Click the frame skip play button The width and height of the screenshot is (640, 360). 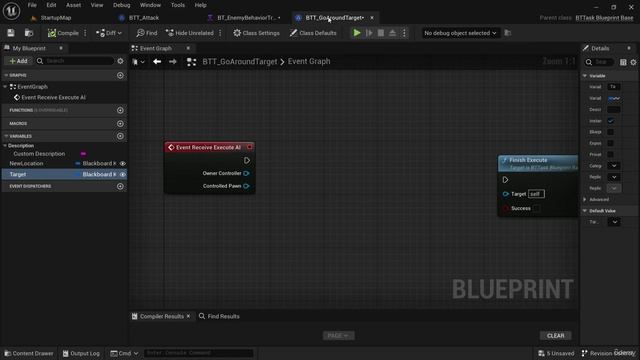(x=369, y=33)
